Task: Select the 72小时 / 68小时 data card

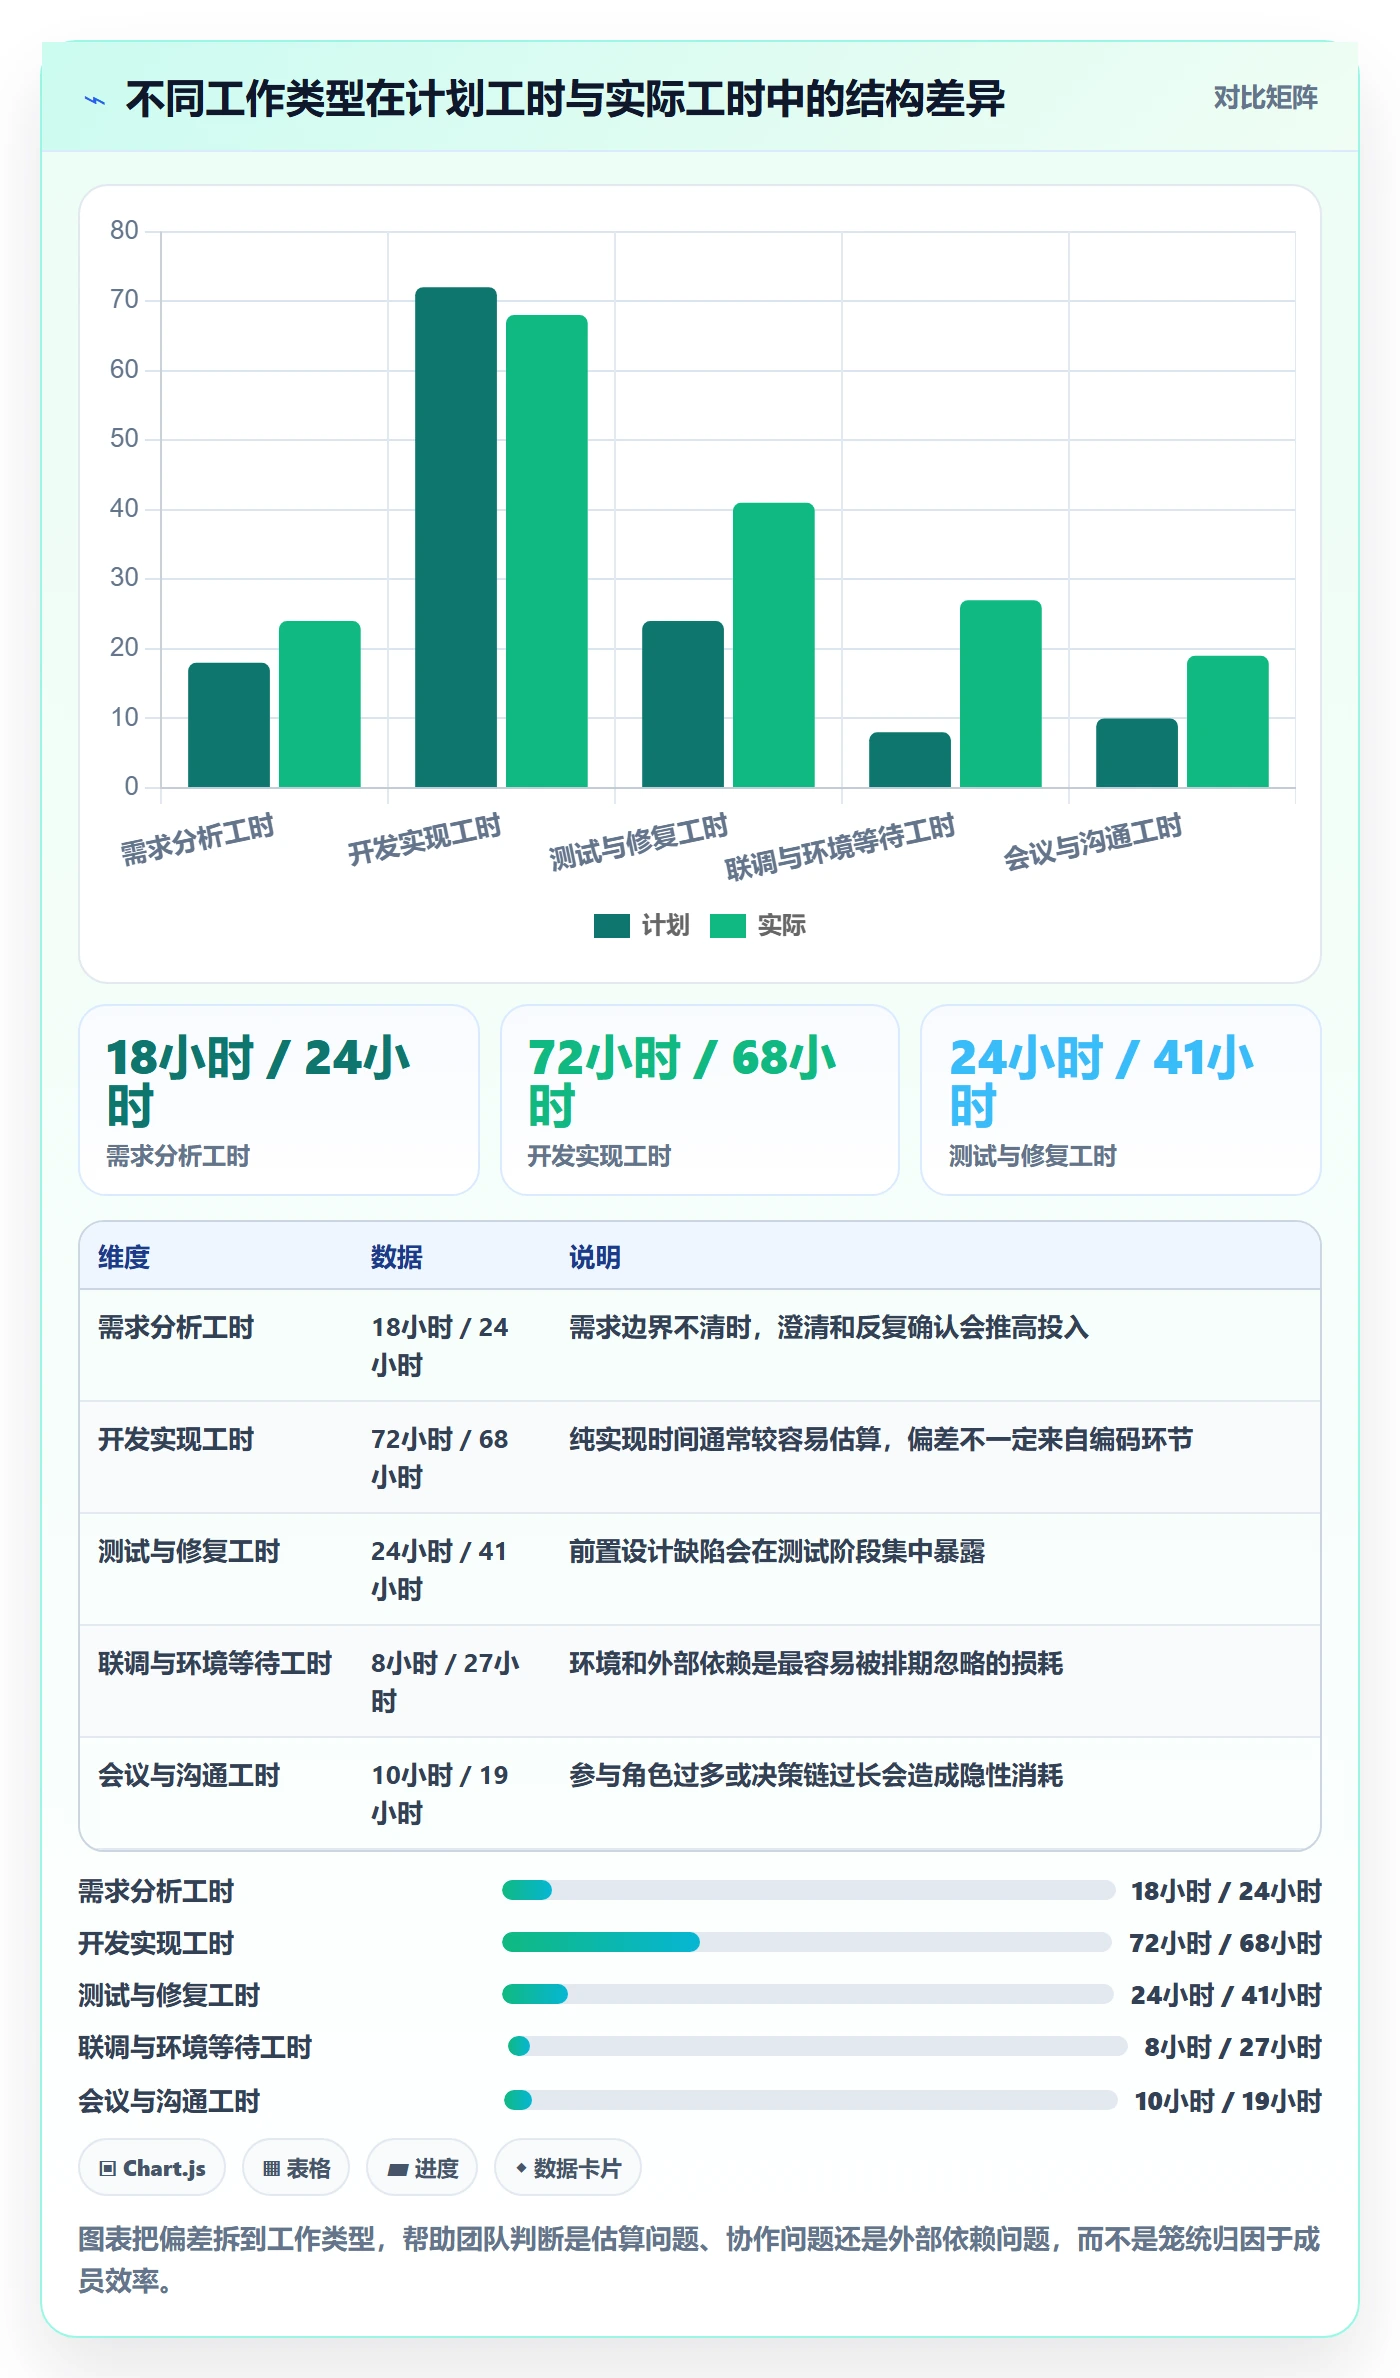Action: coord(700,1100)
